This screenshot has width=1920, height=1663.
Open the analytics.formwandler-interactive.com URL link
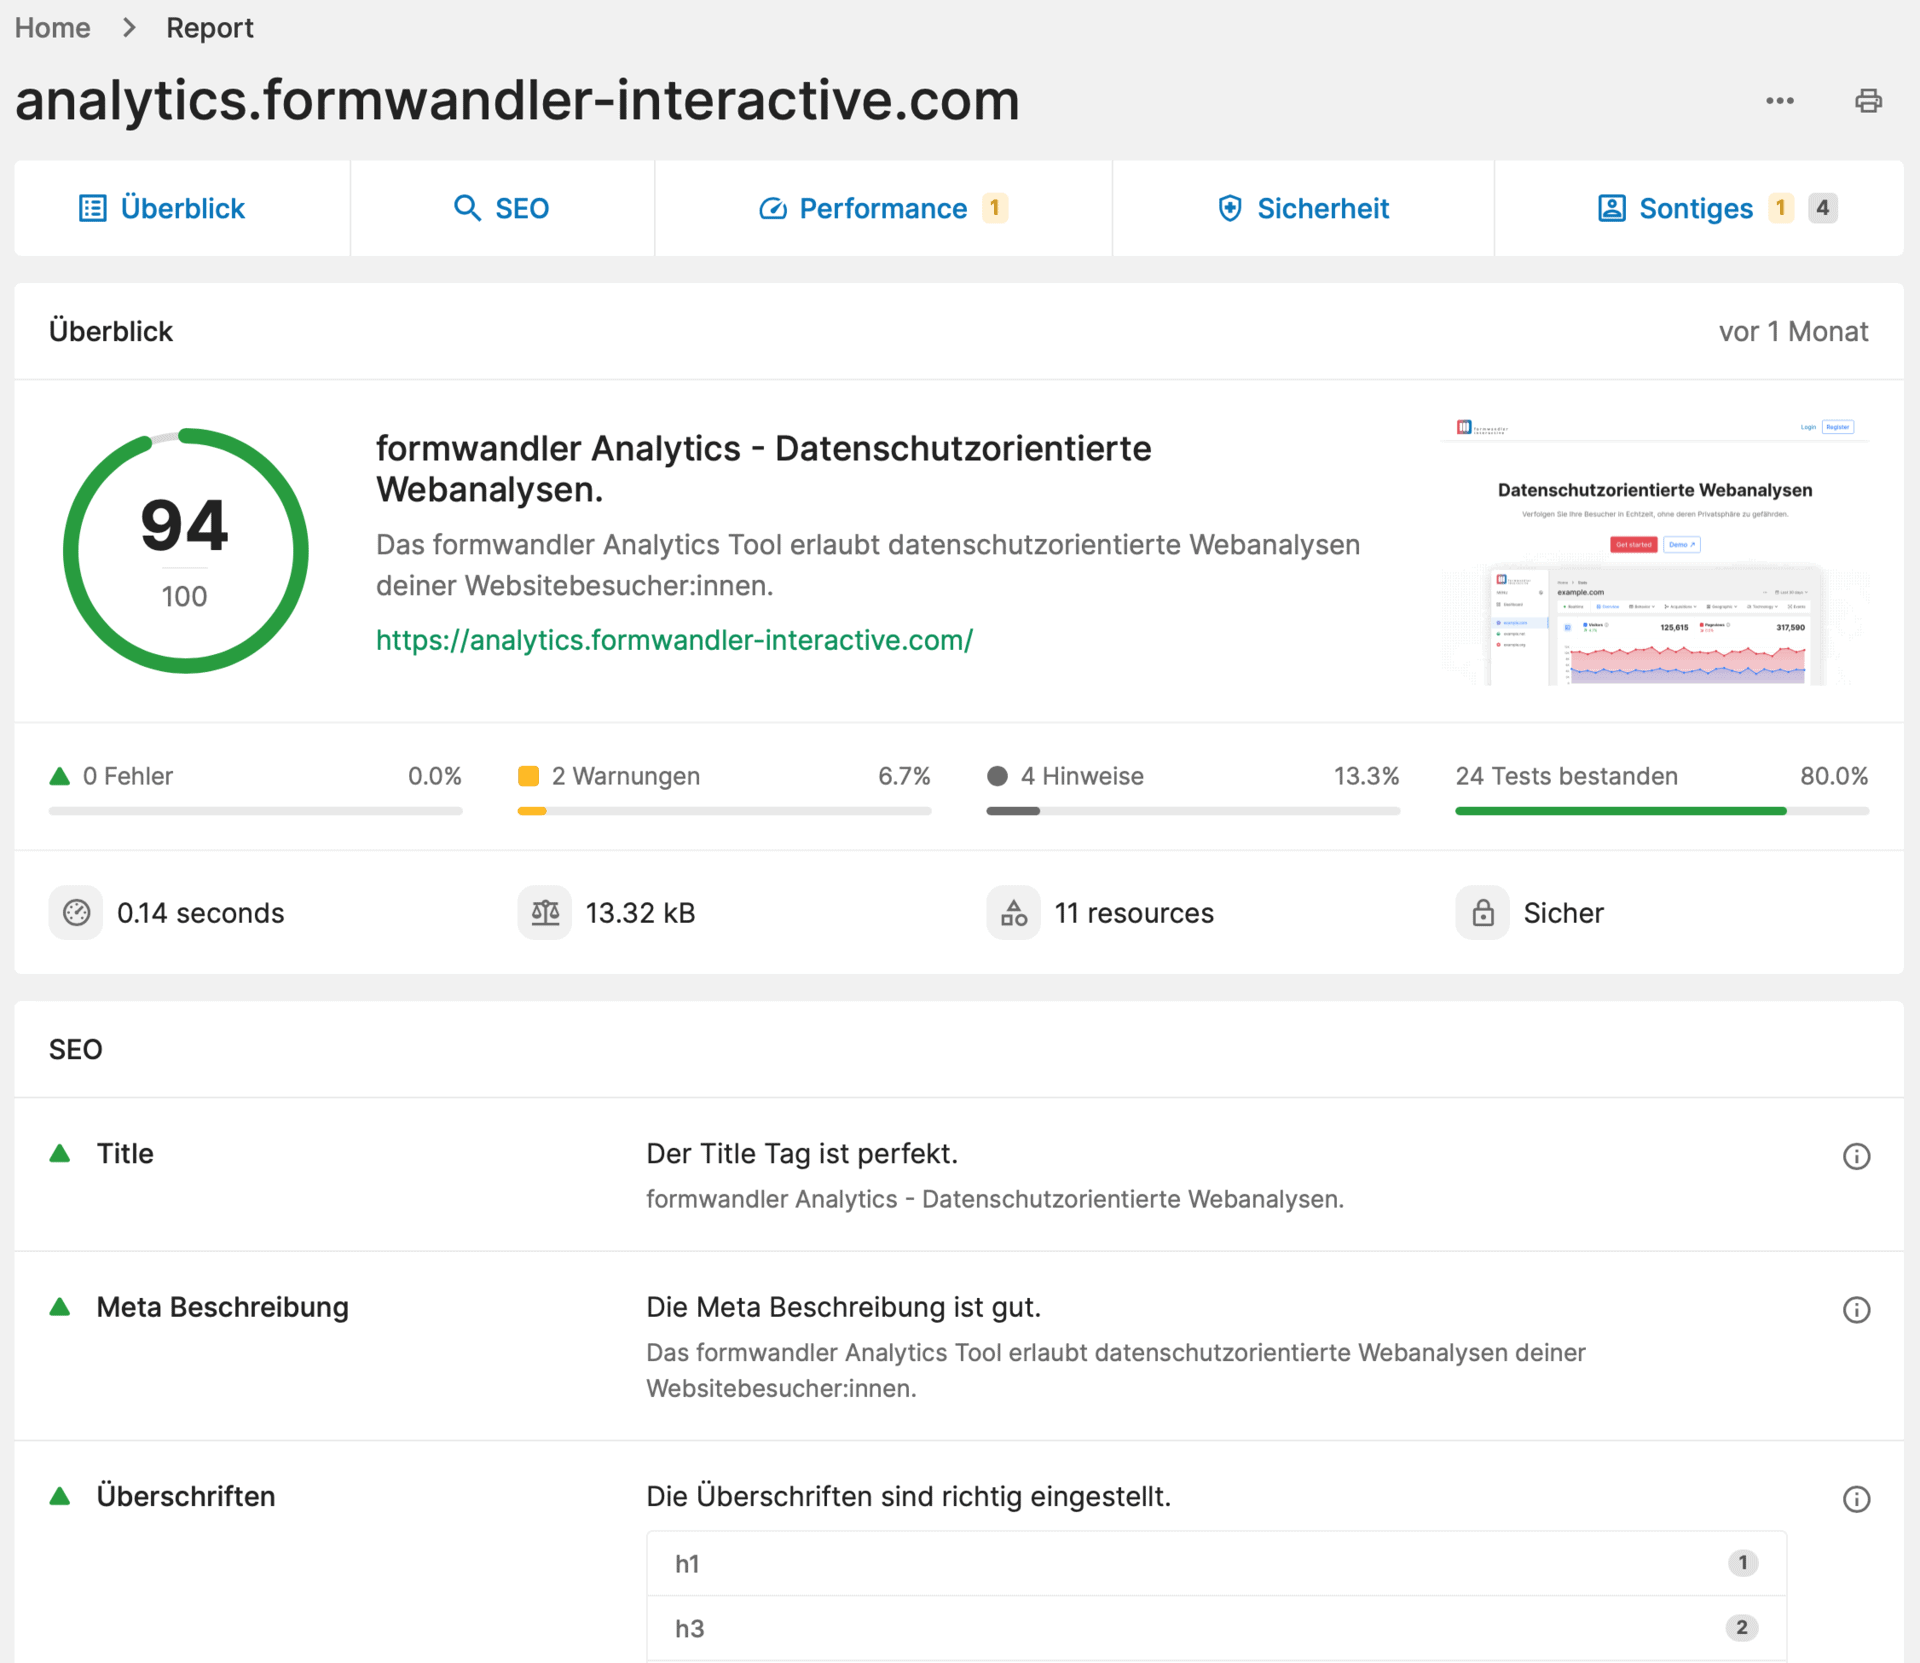(674, 640)
